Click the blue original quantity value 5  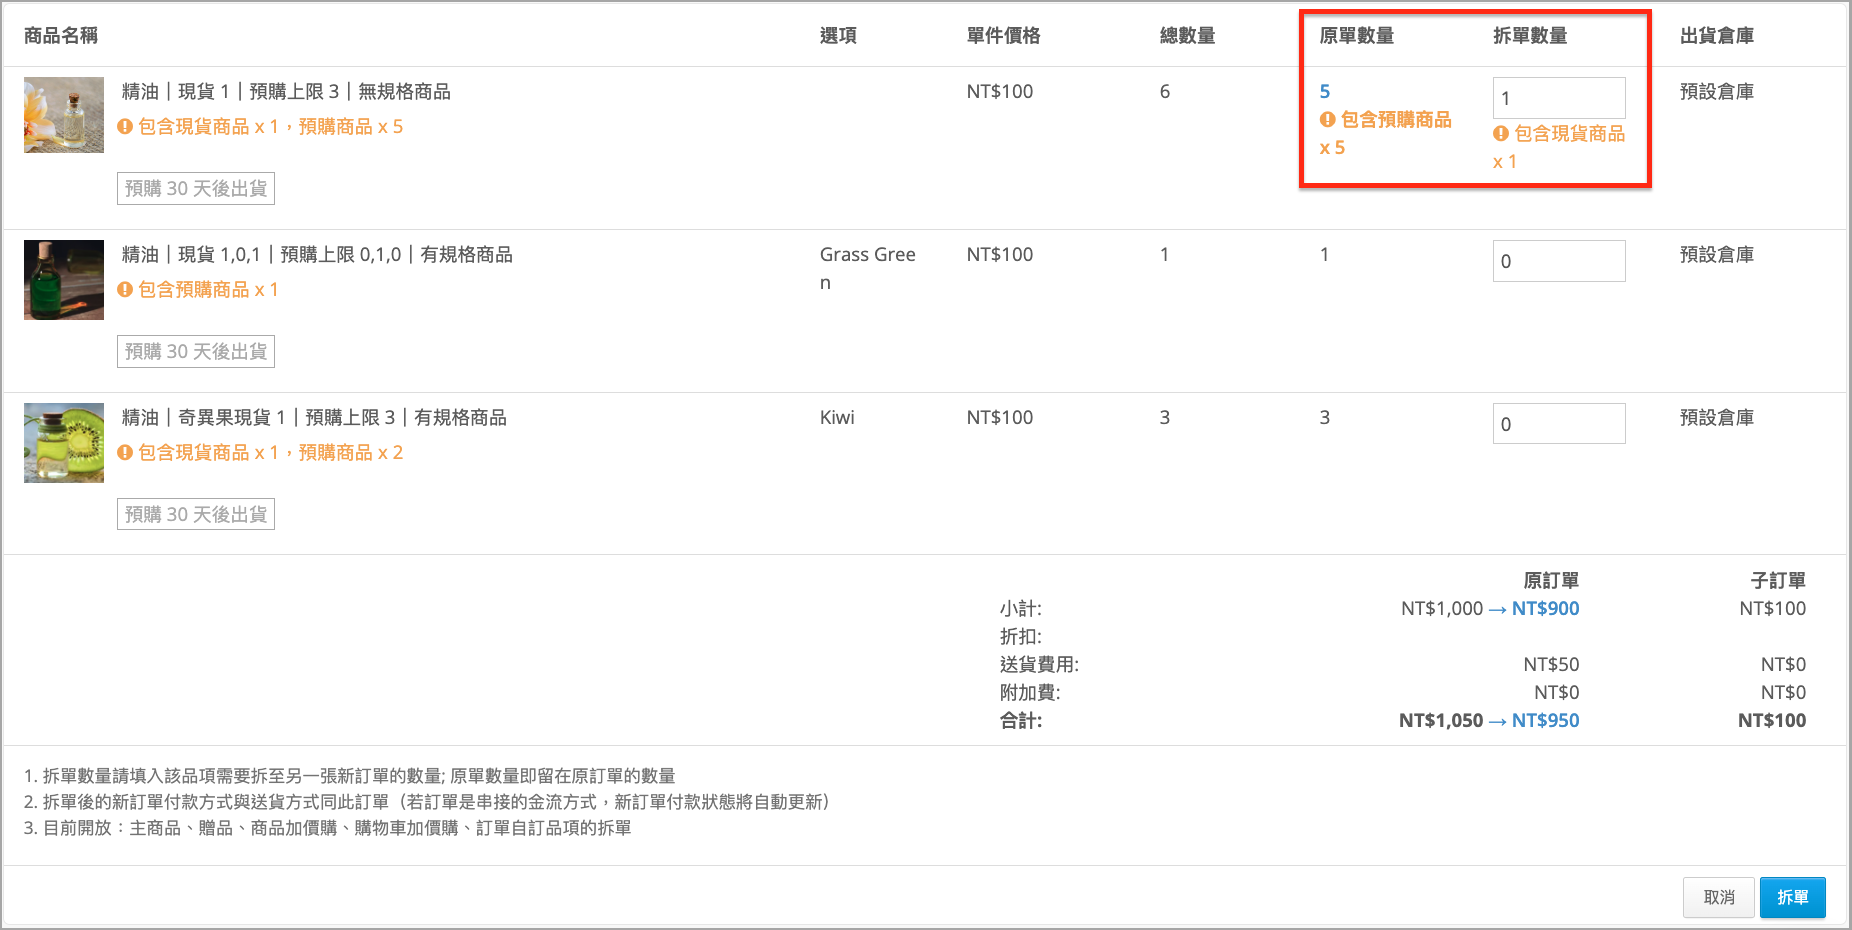(x=1325, y=92)
